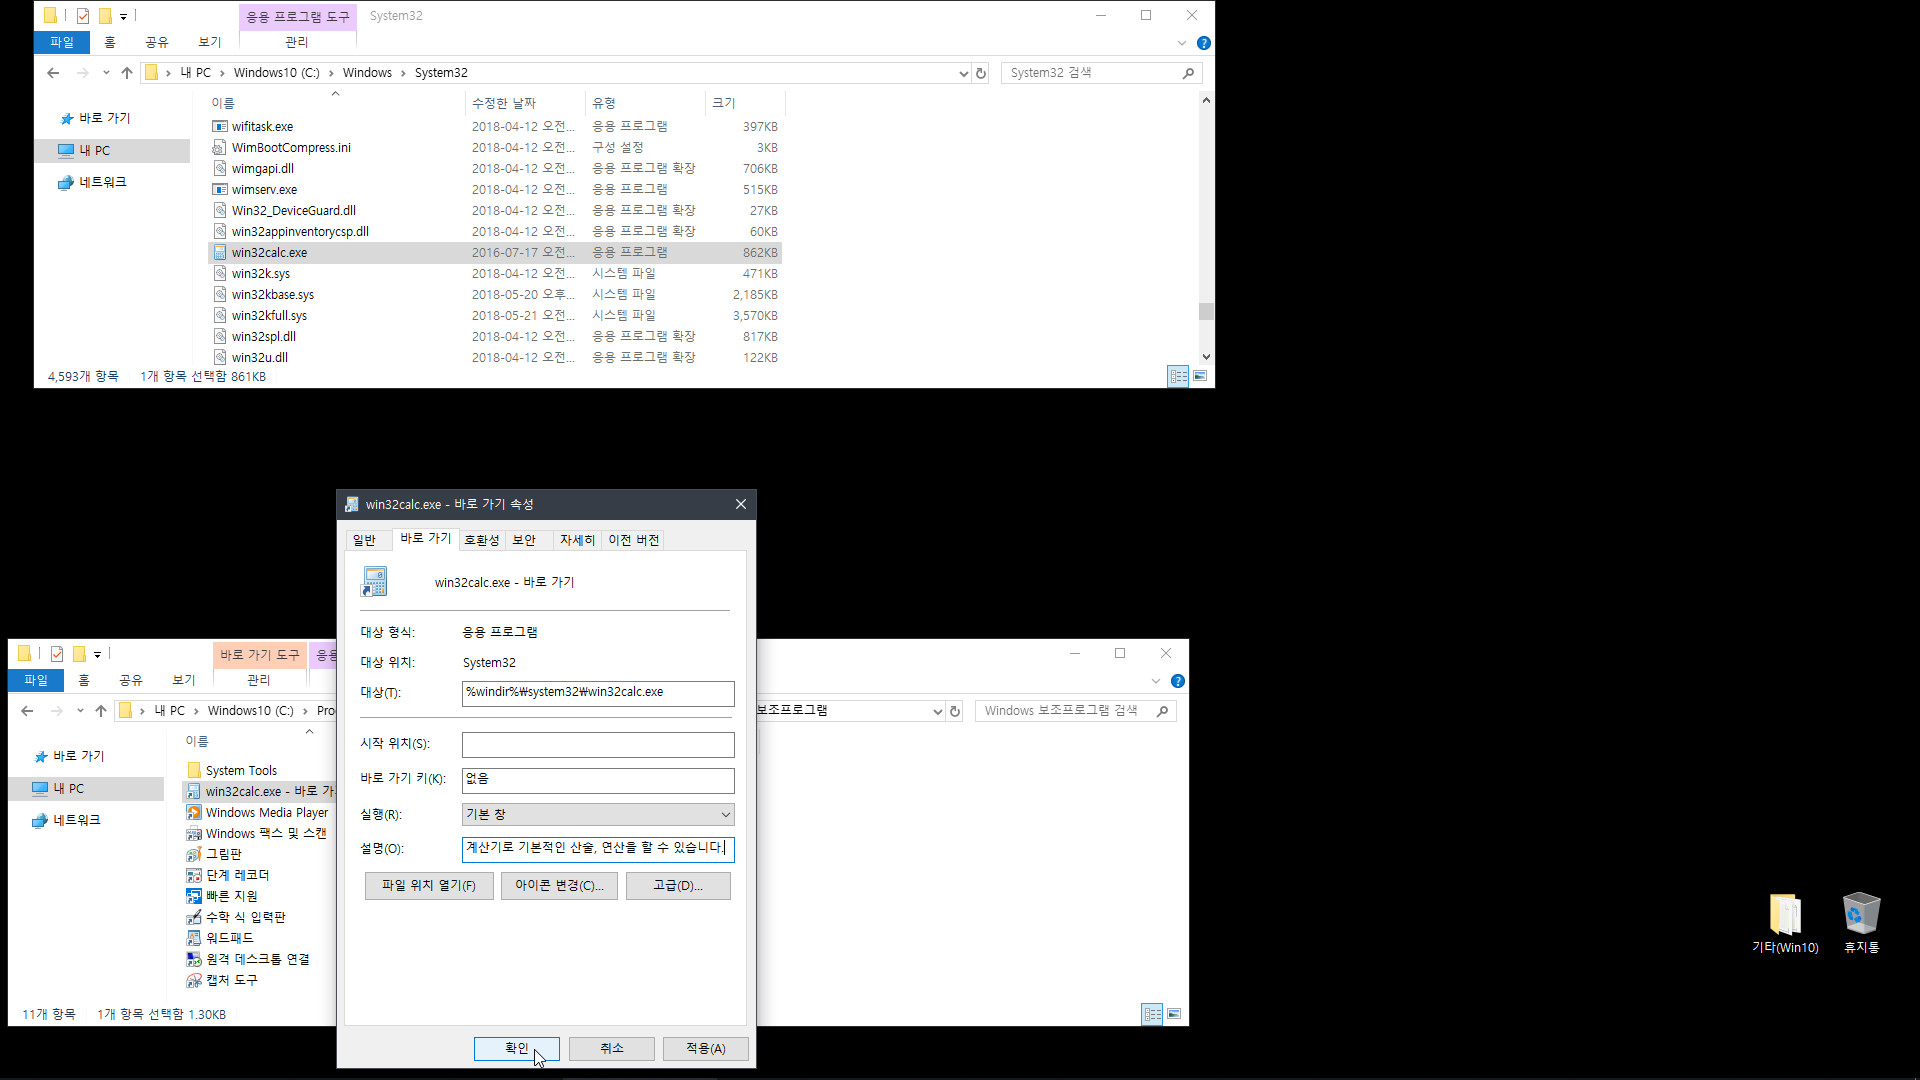This screenshot has height=1080, width=1920.
Task: Expand address bar history in System32 window
Action: coord(963,73)
